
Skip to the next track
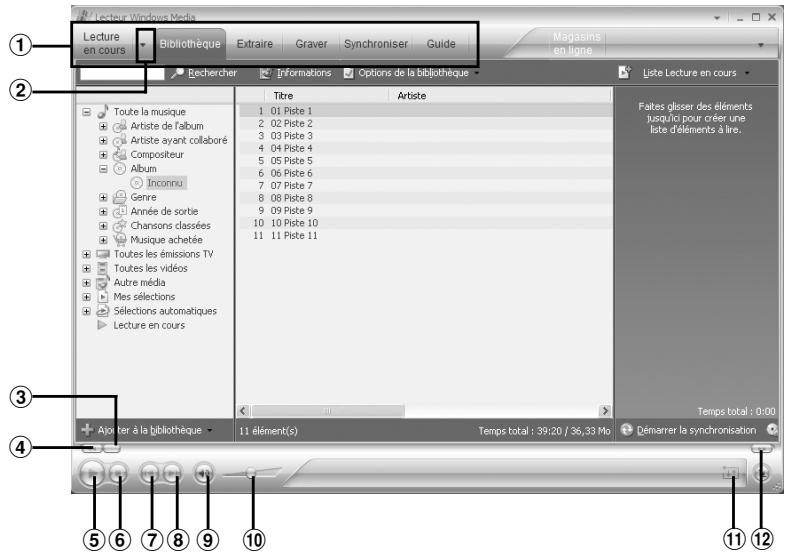pos(172,473)
